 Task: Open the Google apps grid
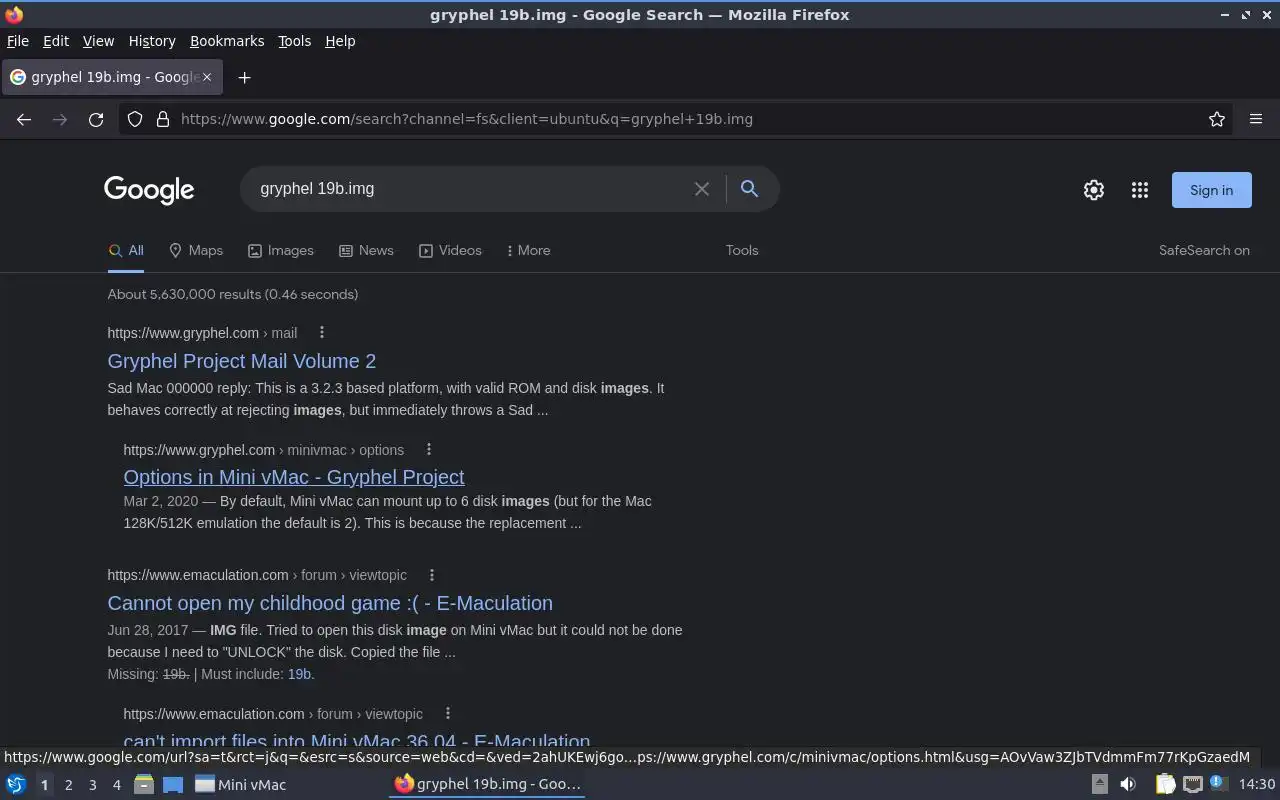click(1140, 190)
